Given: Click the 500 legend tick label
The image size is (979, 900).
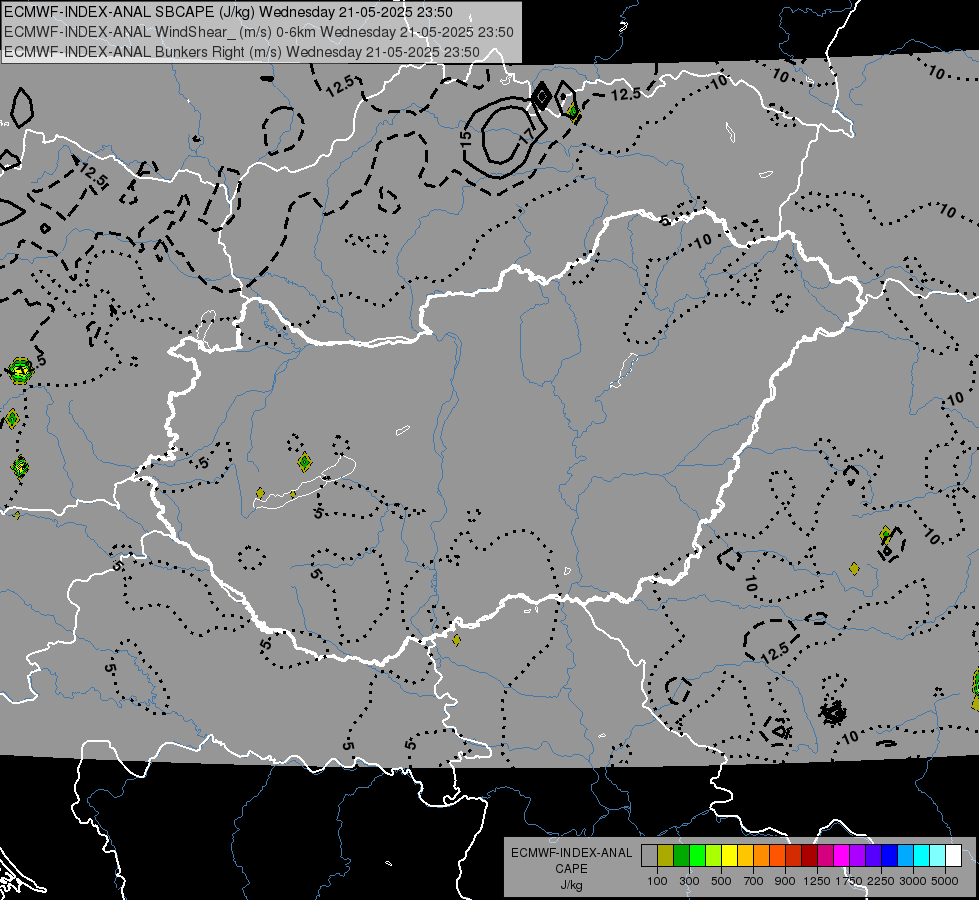Looking at the screenshot, I should (721, 881).
